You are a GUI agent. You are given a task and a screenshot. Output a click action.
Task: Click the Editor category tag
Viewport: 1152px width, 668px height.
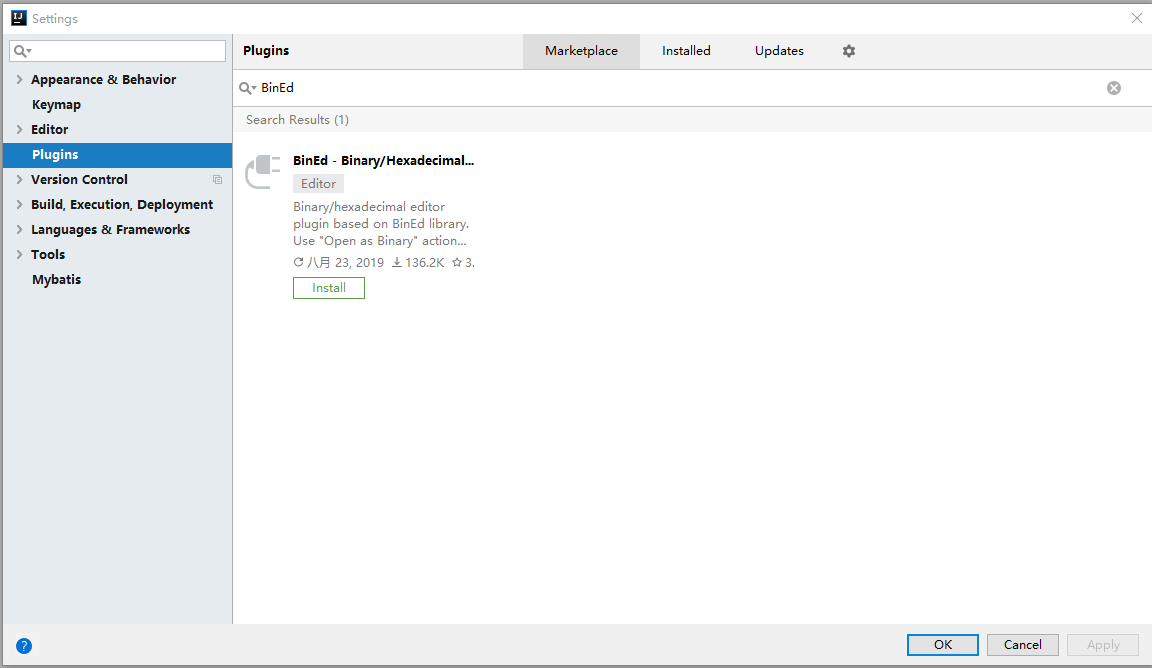(x=318, y=184)
